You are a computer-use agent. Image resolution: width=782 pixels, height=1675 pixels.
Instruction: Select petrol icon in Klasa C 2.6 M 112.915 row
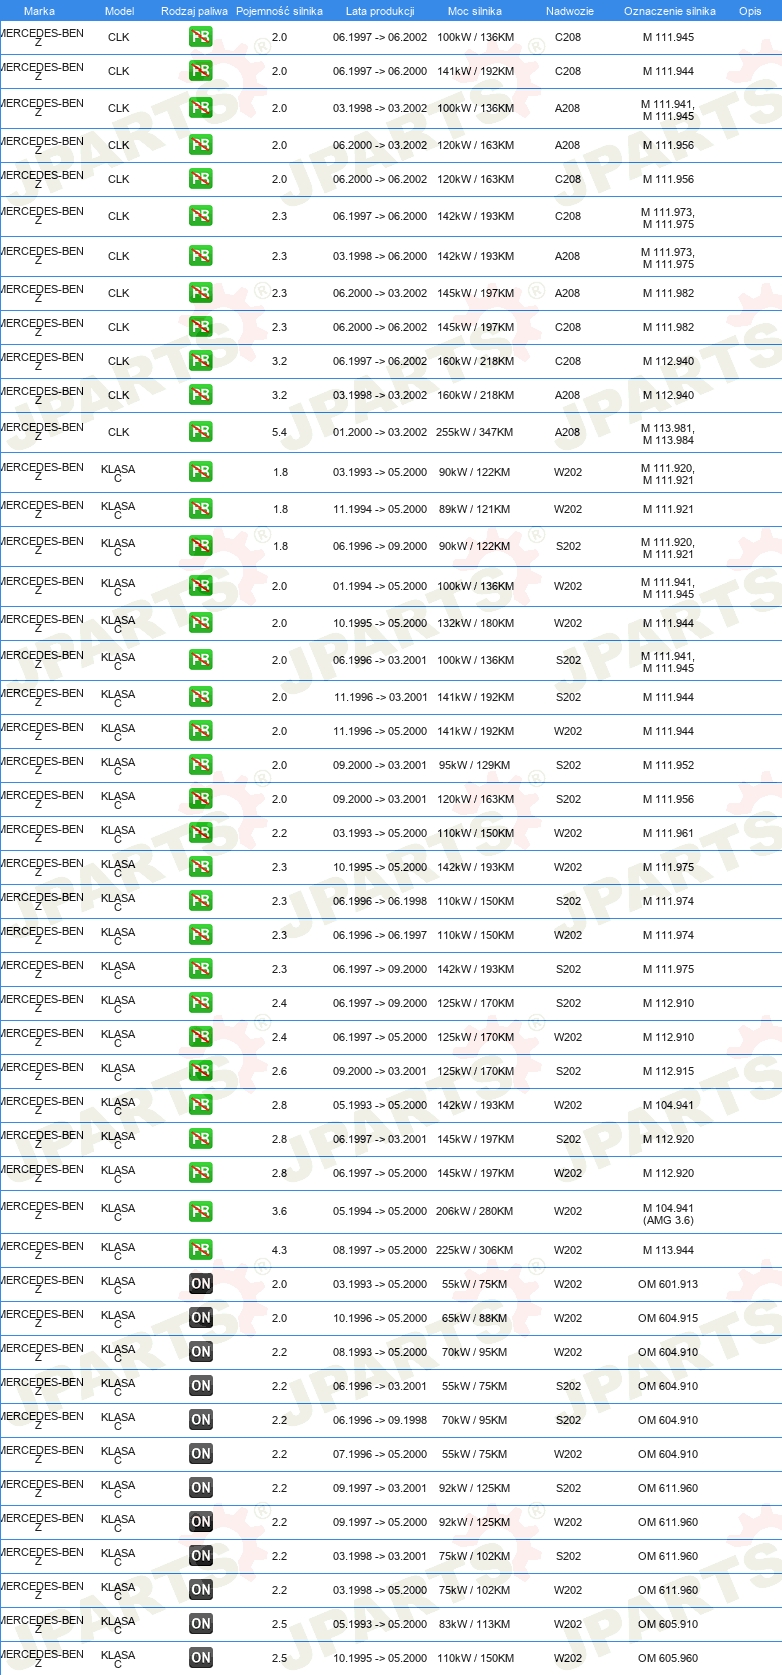200,1072
